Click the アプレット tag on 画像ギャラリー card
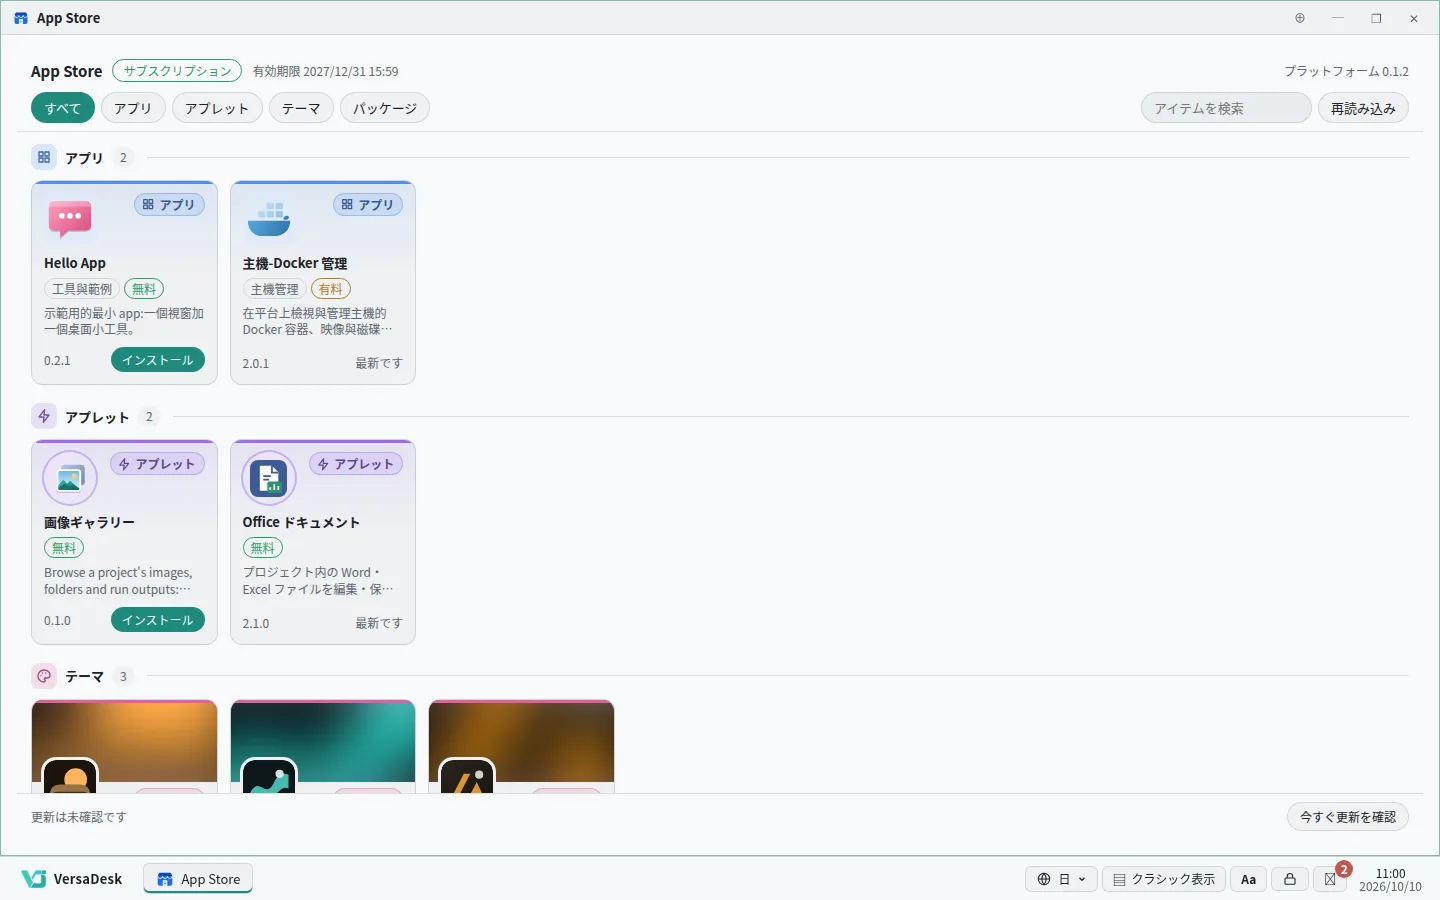The image size is (1440, 900). pyautogui.click(x=158, y=464)
